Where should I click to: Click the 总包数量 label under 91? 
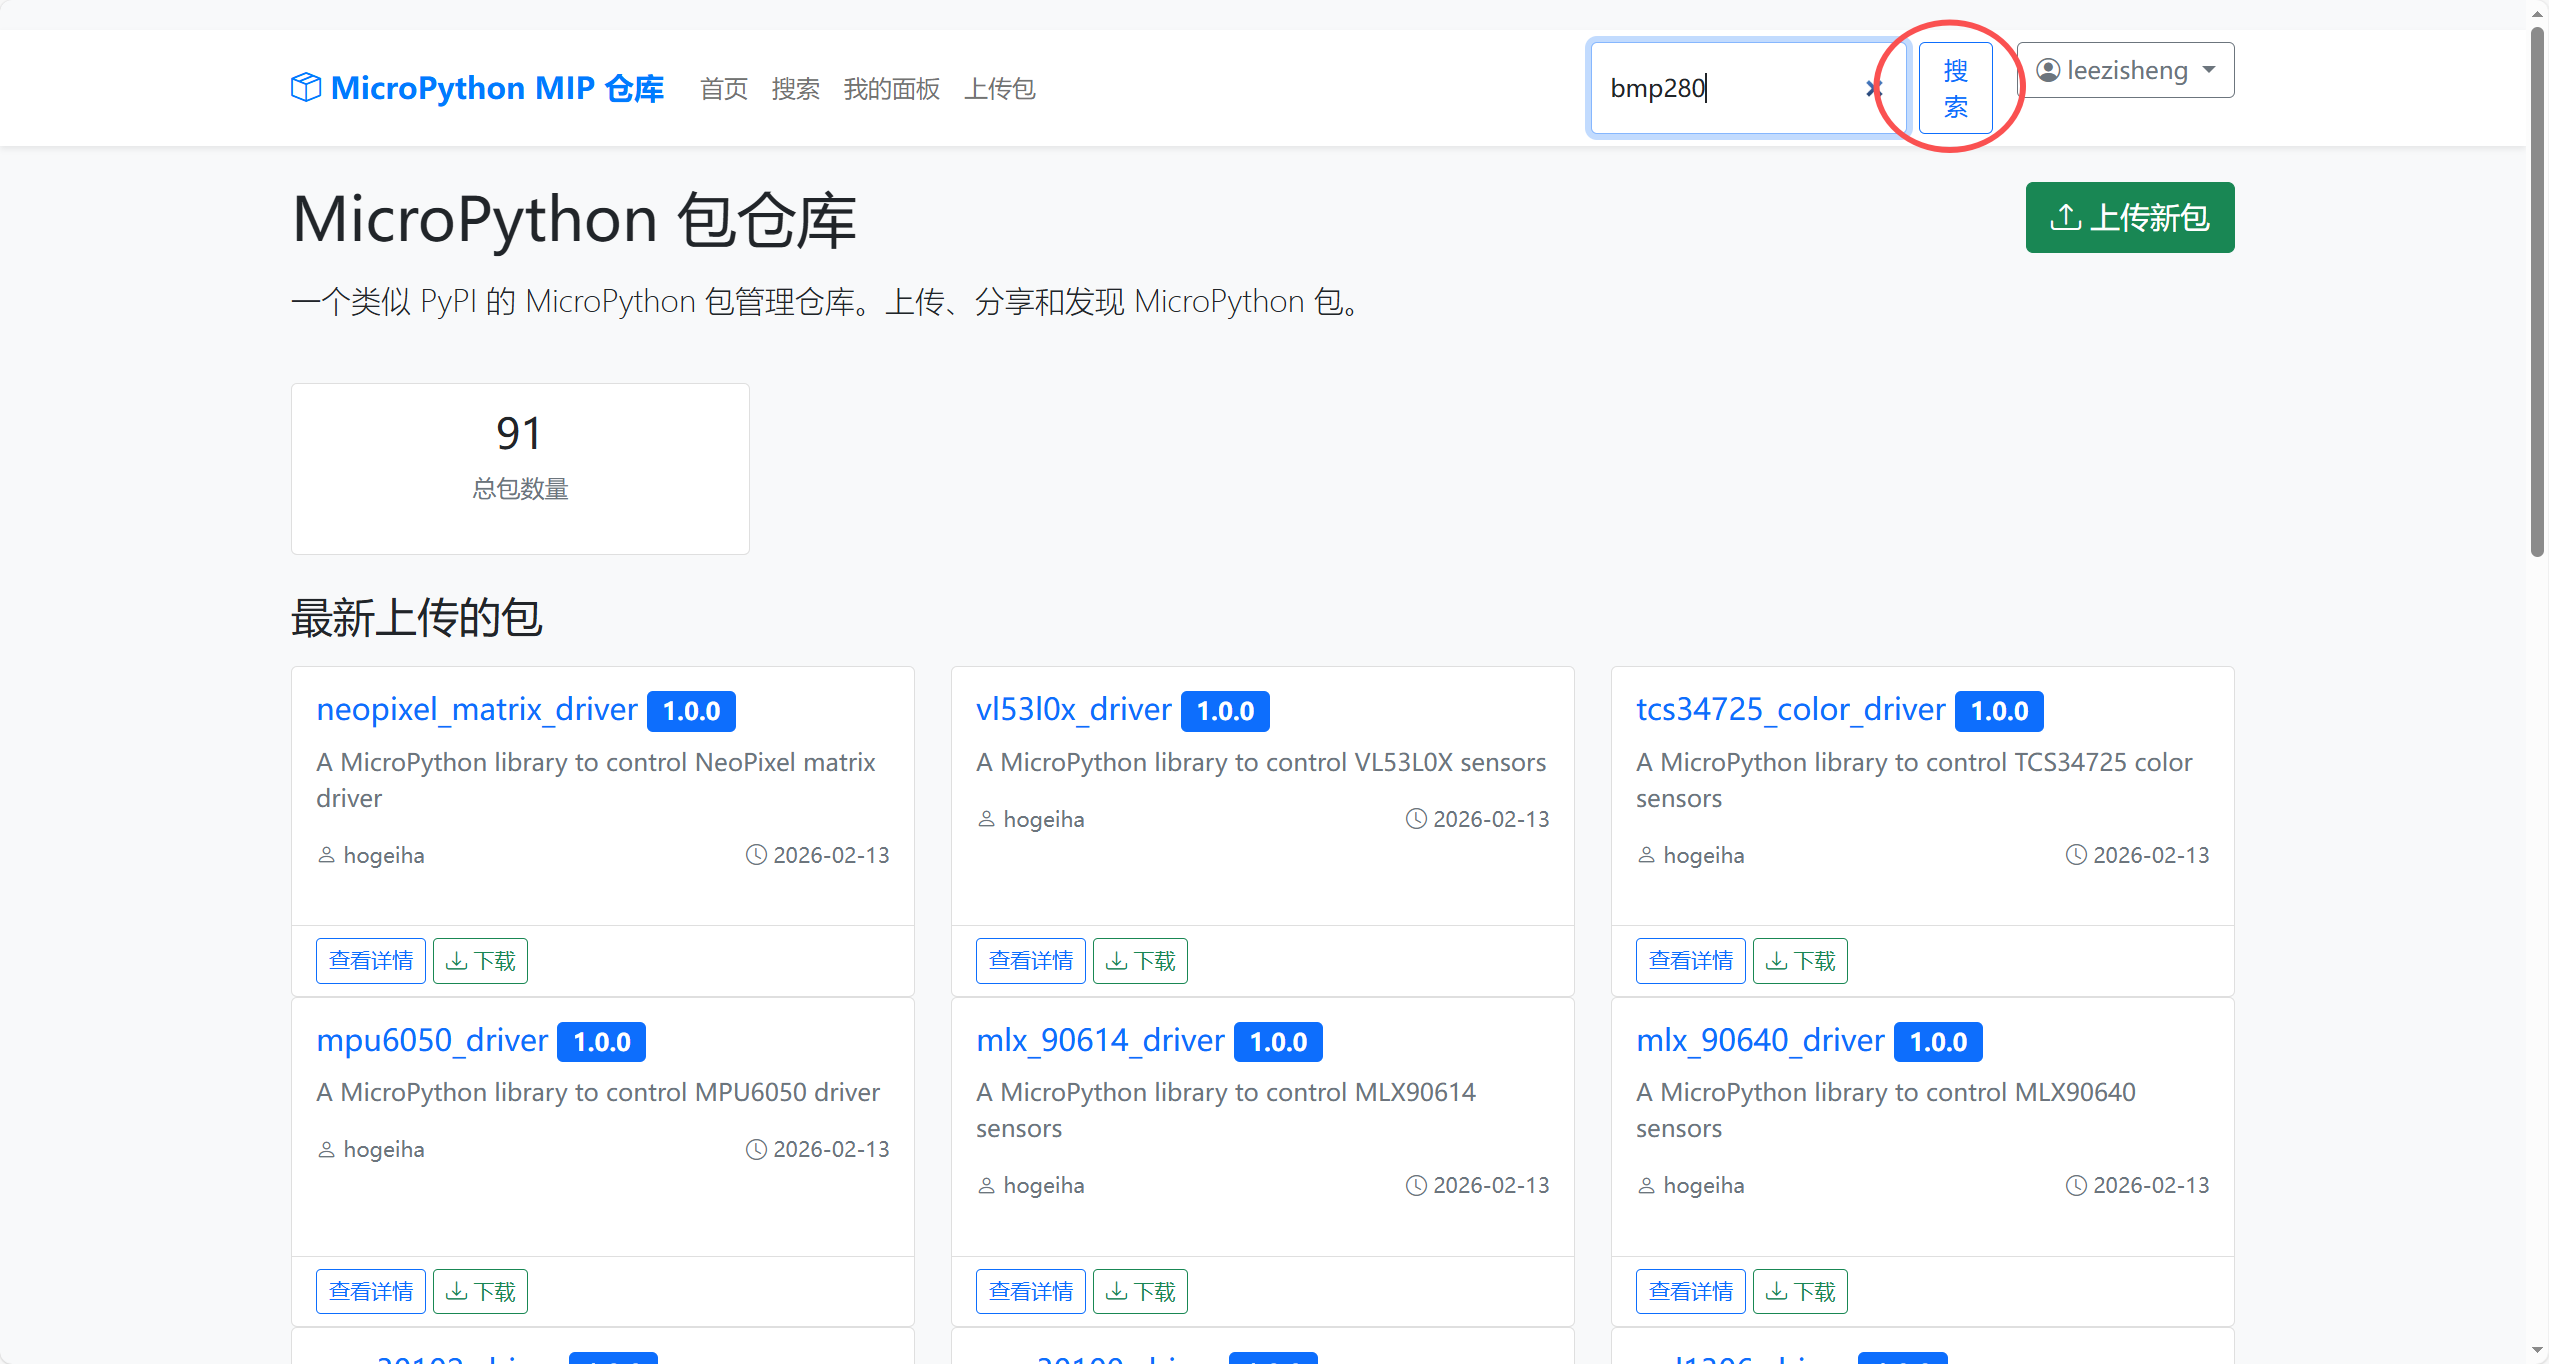pos(520,489)
